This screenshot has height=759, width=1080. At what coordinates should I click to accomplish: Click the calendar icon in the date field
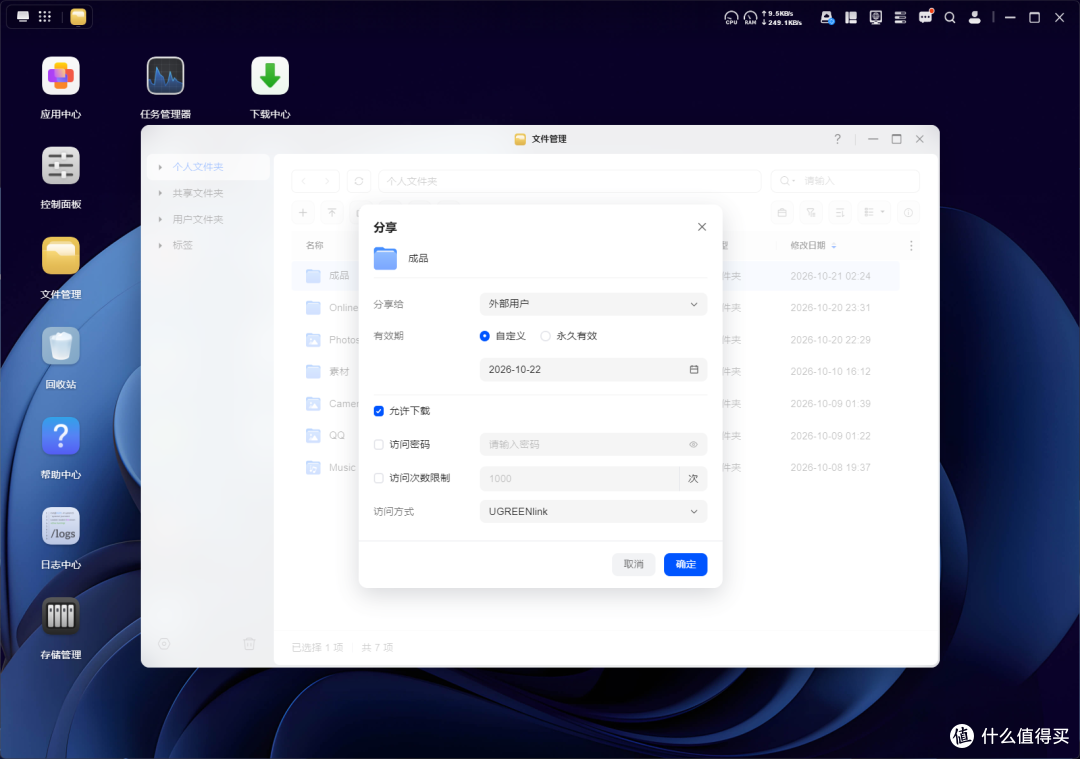click(694, 370)
